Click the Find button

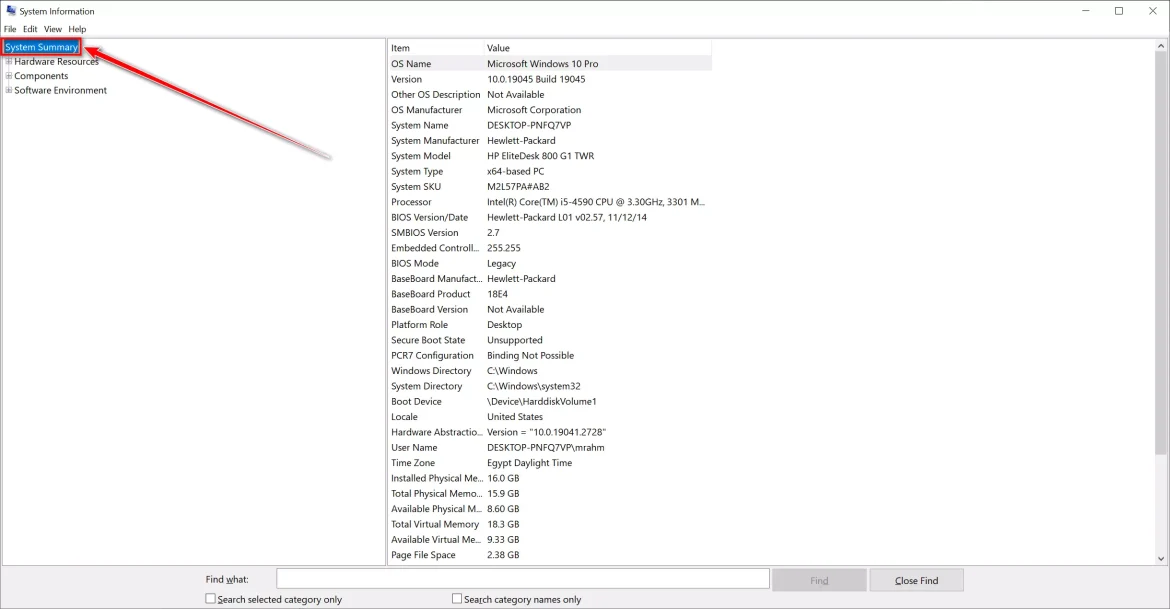click(819, 580)
